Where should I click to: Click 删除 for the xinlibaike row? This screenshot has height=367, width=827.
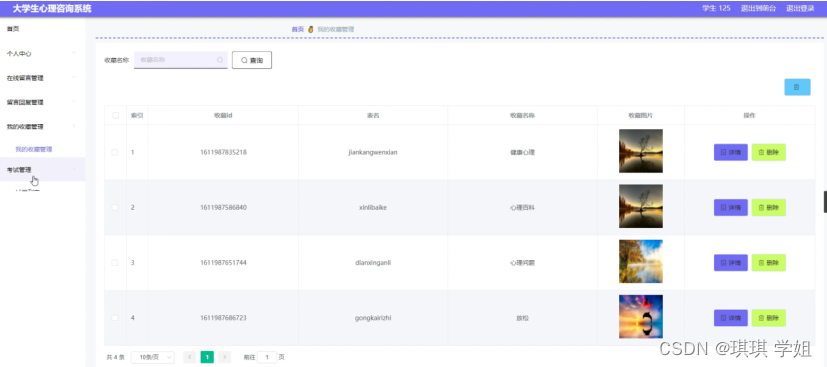(768, 207)
